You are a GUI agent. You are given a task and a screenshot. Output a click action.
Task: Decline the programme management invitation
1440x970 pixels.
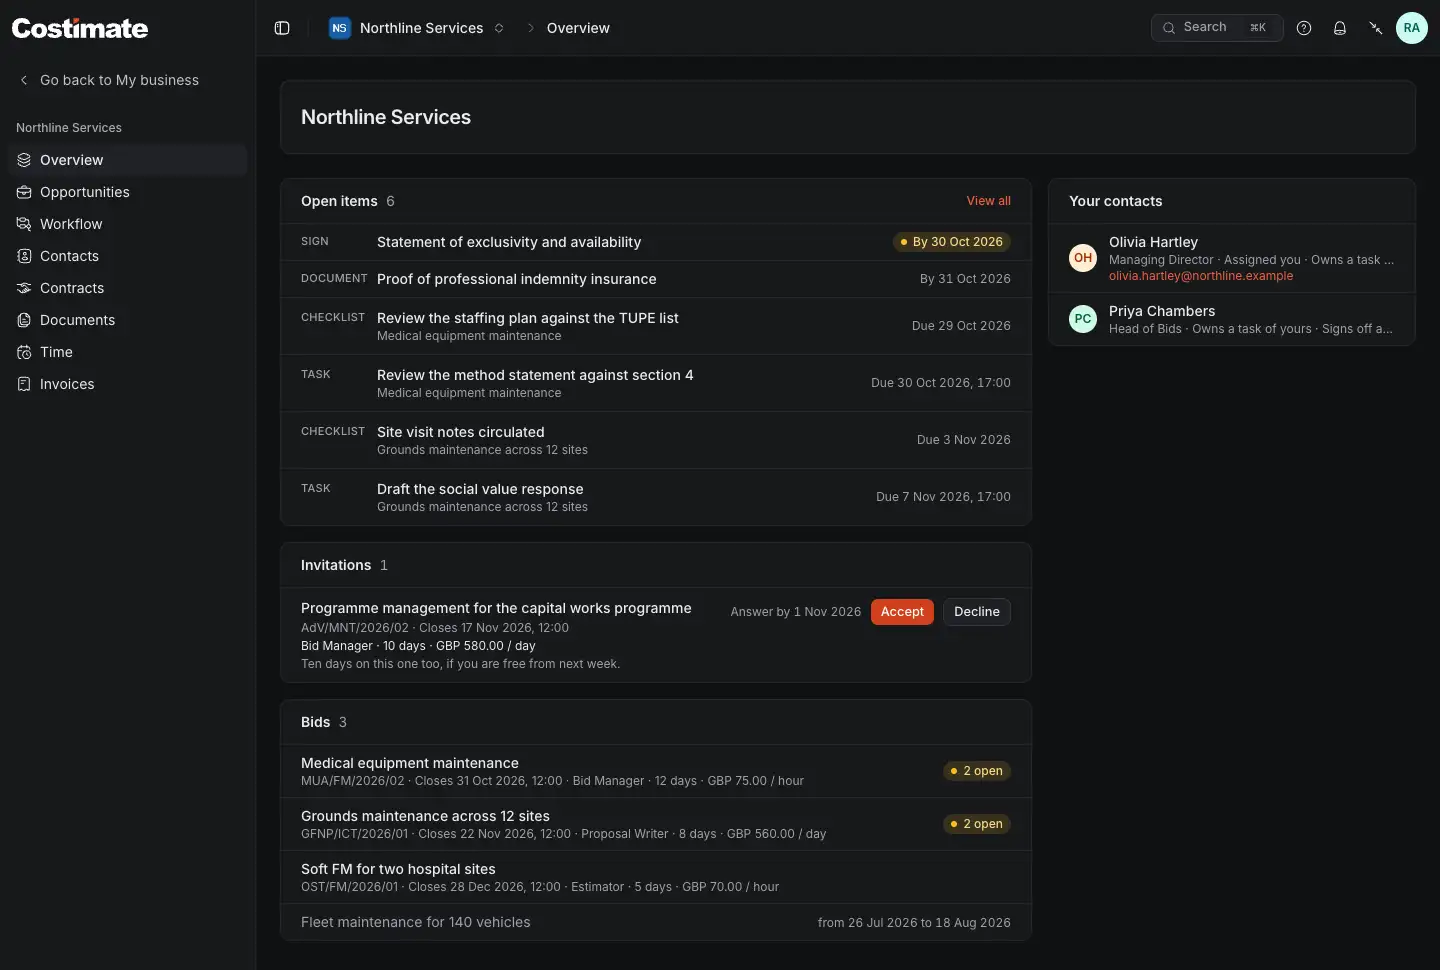pos(977,612)
